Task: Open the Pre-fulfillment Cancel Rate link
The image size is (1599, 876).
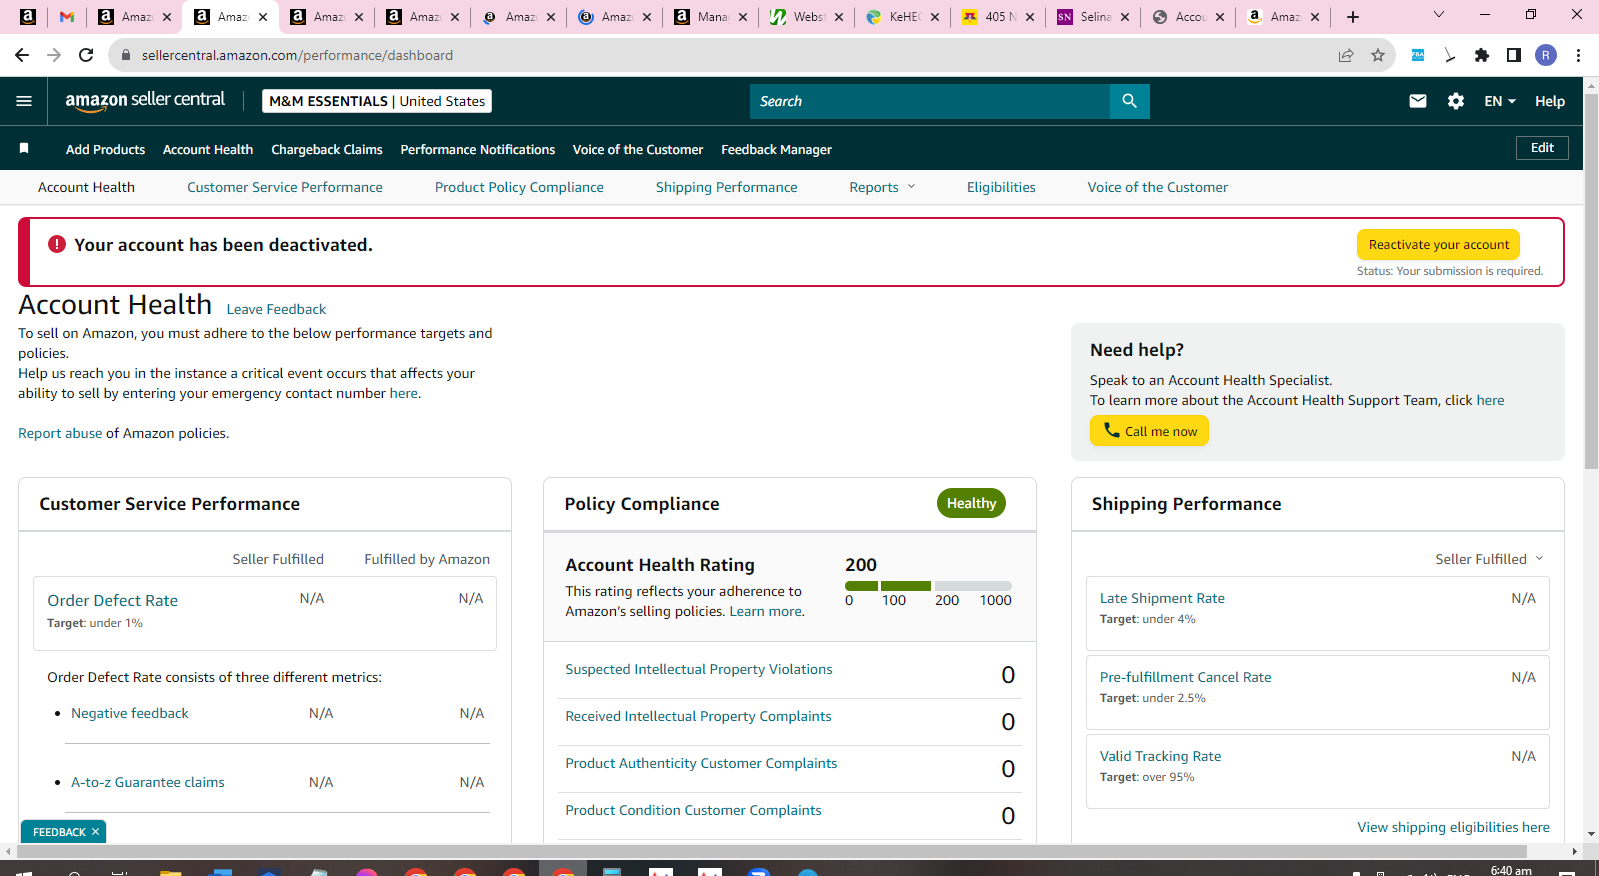Action: point(1186,677)
